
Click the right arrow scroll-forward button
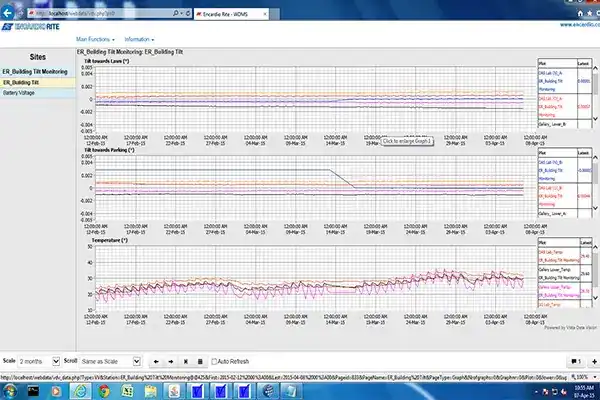click(x=170, y=360)
